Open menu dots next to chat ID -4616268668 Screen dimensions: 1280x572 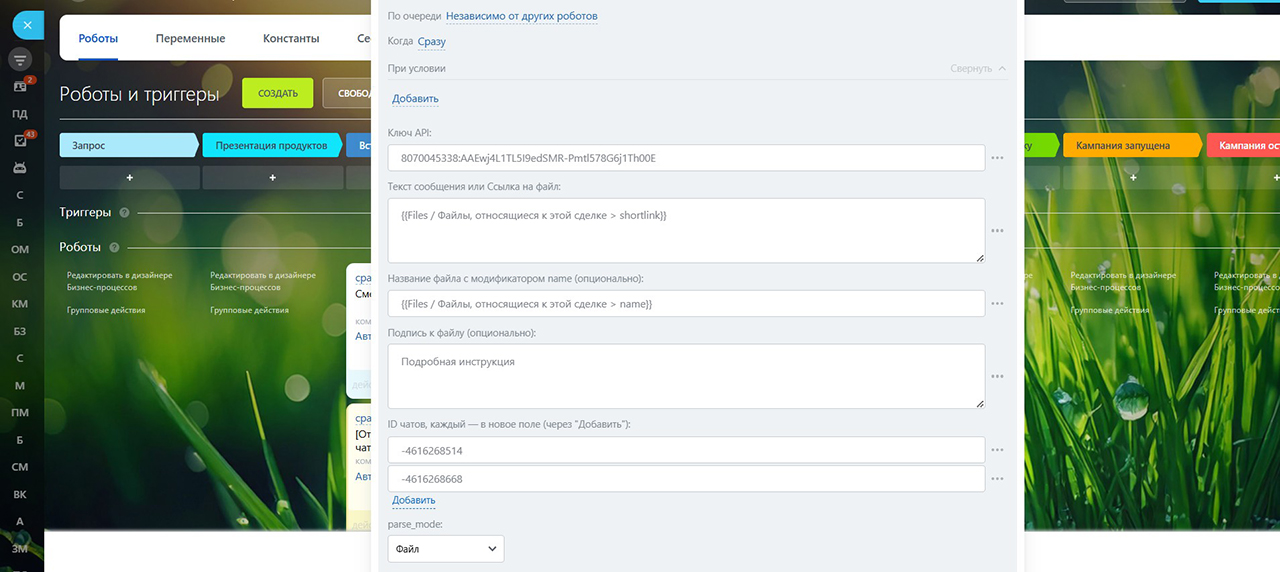coord(997,479)
